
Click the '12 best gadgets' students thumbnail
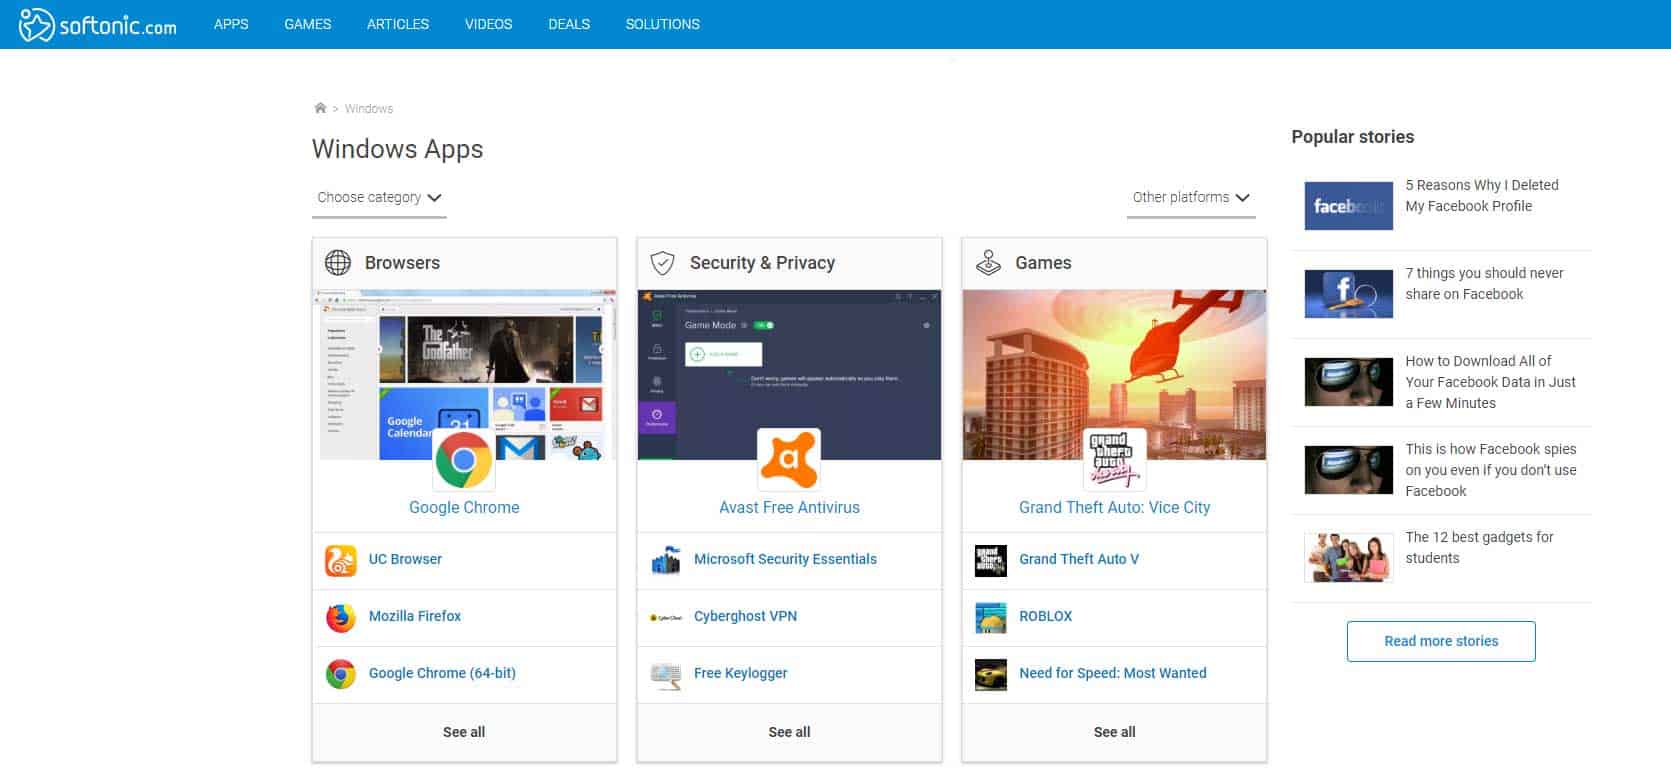(1349, 558)
